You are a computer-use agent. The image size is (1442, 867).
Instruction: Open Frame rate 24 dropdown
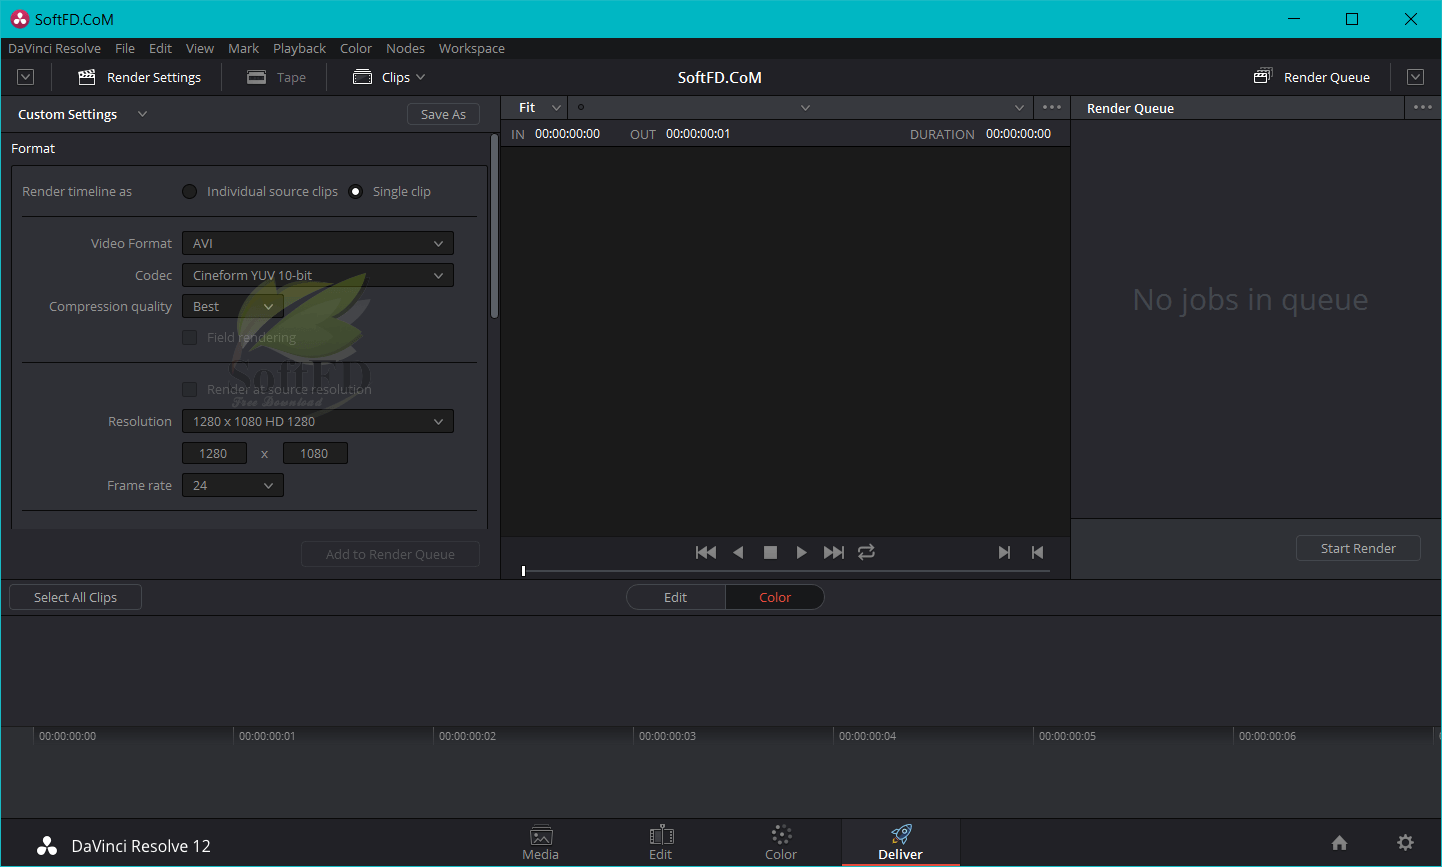(x=233, y=485)
